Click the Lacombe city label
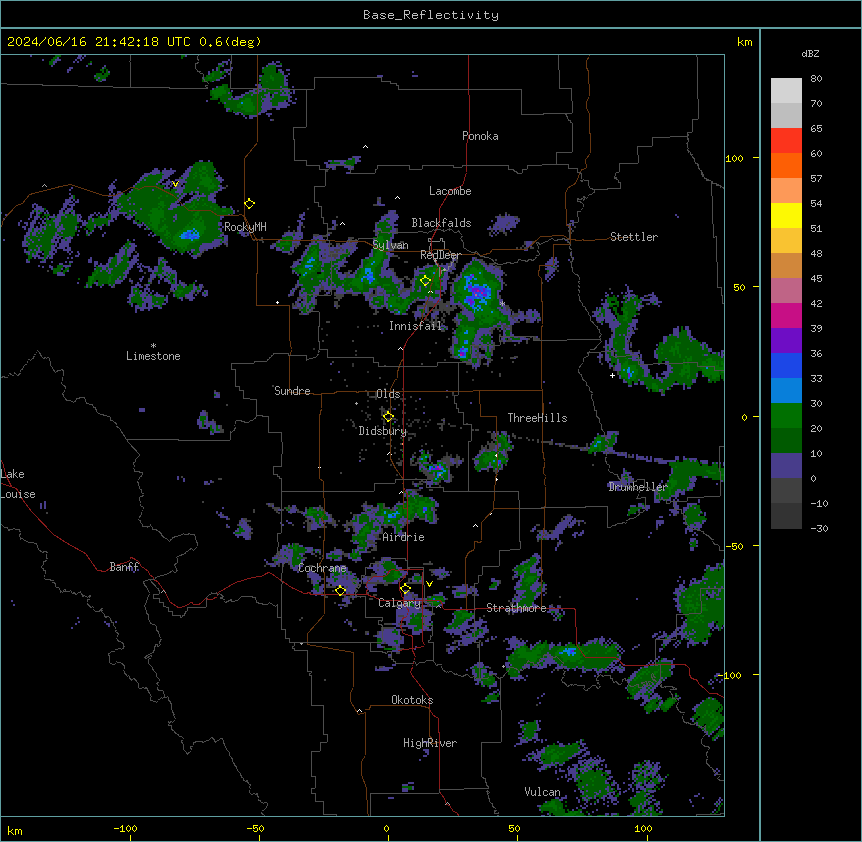The width and height of the screenshot is (862, 842). coord(450,191)
